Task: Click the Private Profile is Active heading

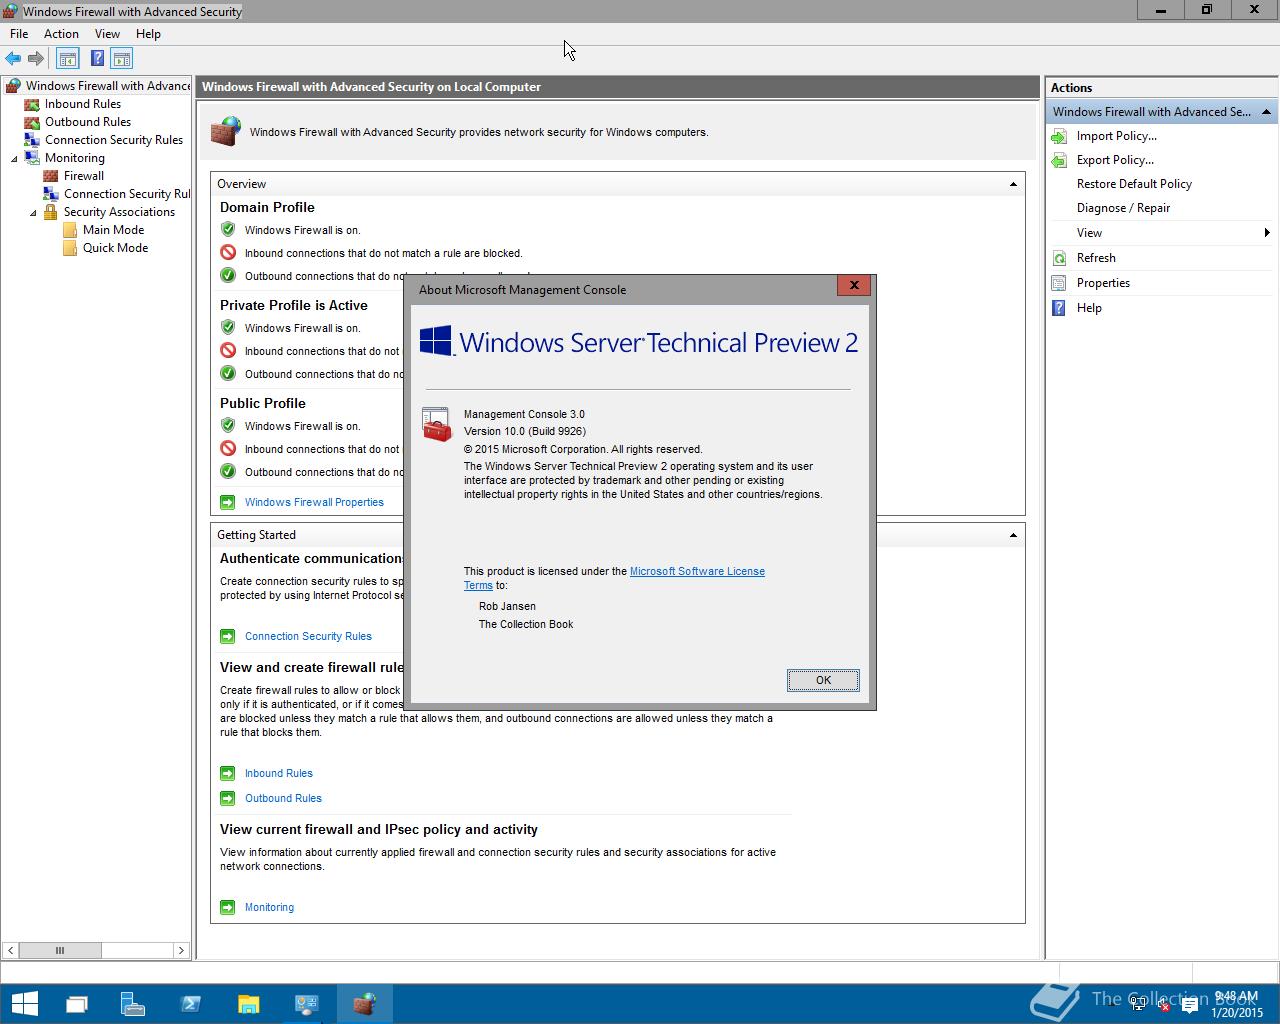Action: pos(294,305)
